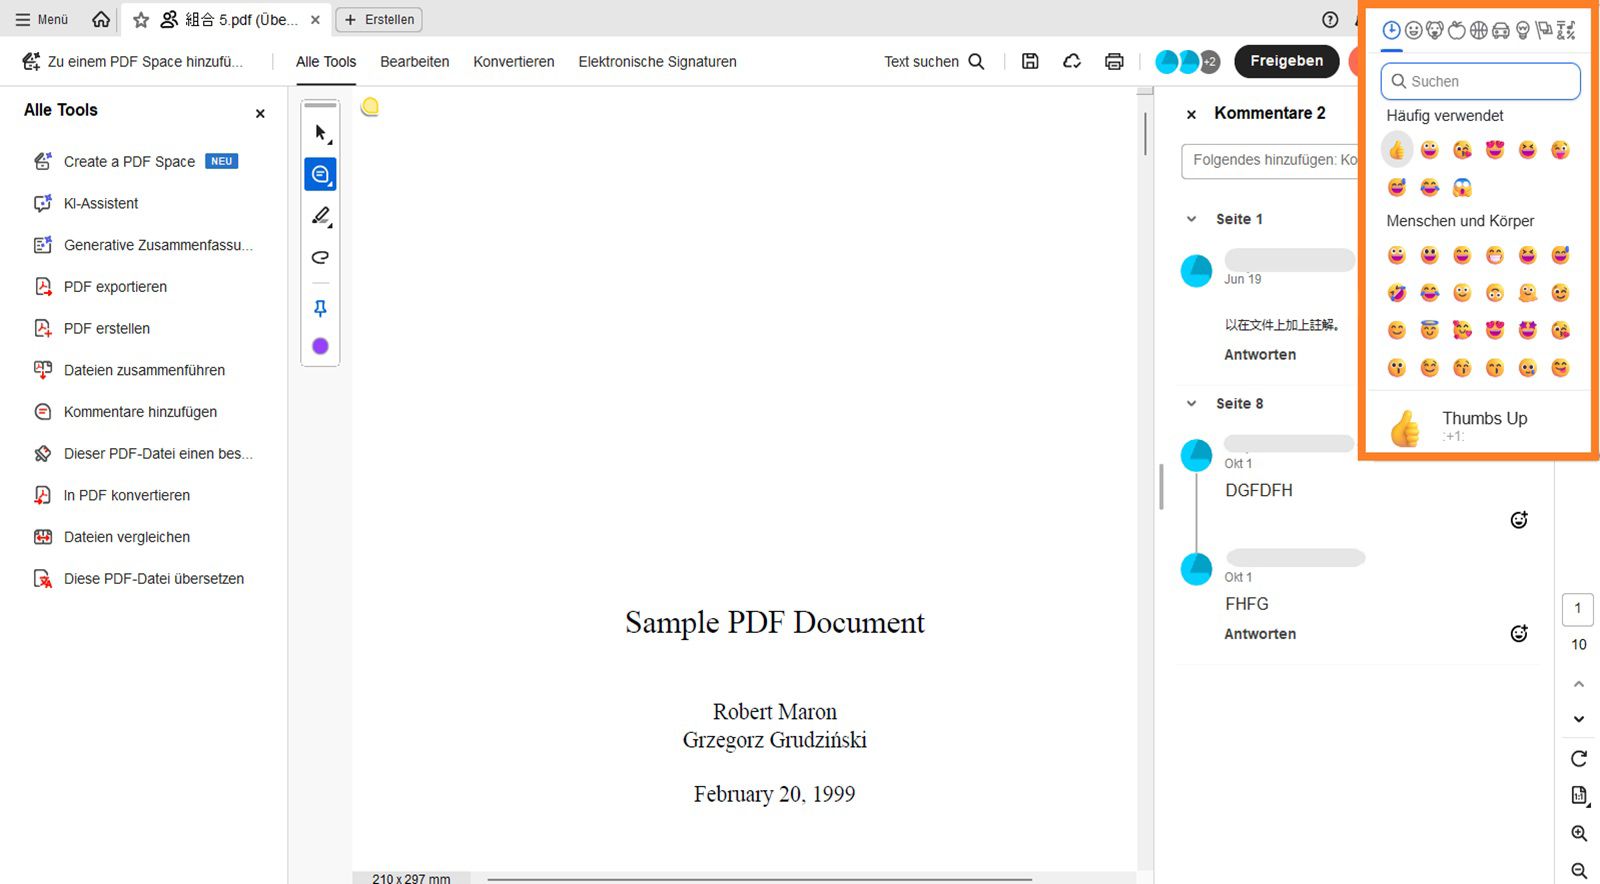Switch to the flags emoji category

coord(1545,30)
